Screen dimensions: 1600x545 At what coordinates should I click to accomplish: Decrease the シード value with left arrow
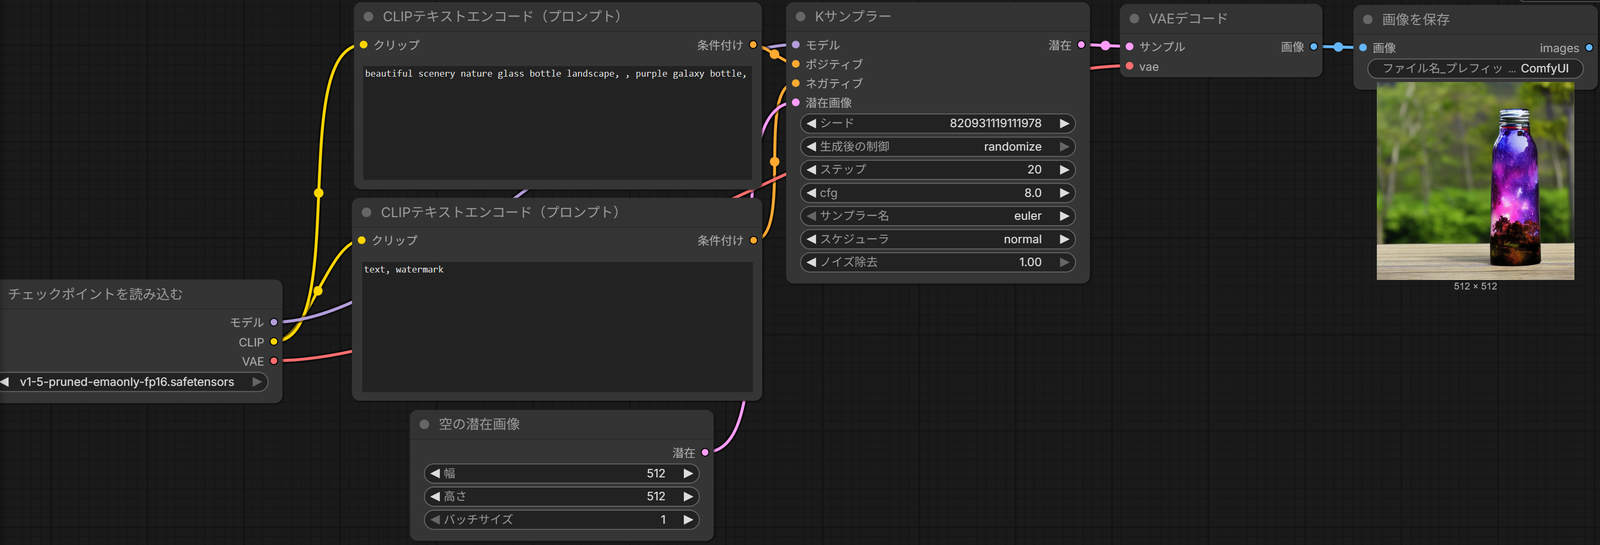811,124
